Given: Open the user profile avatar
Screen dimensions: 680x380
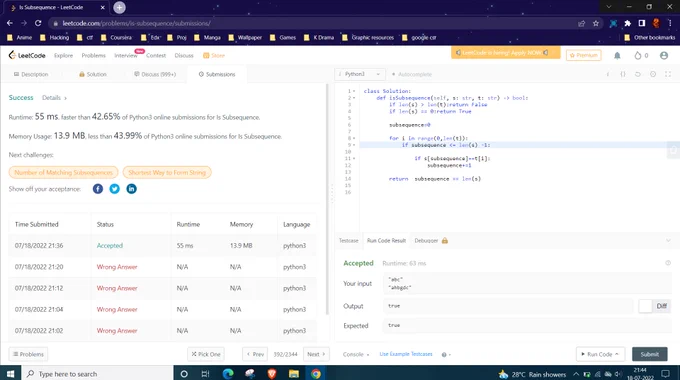Looking at the screenshot, I should pos(664,56).
